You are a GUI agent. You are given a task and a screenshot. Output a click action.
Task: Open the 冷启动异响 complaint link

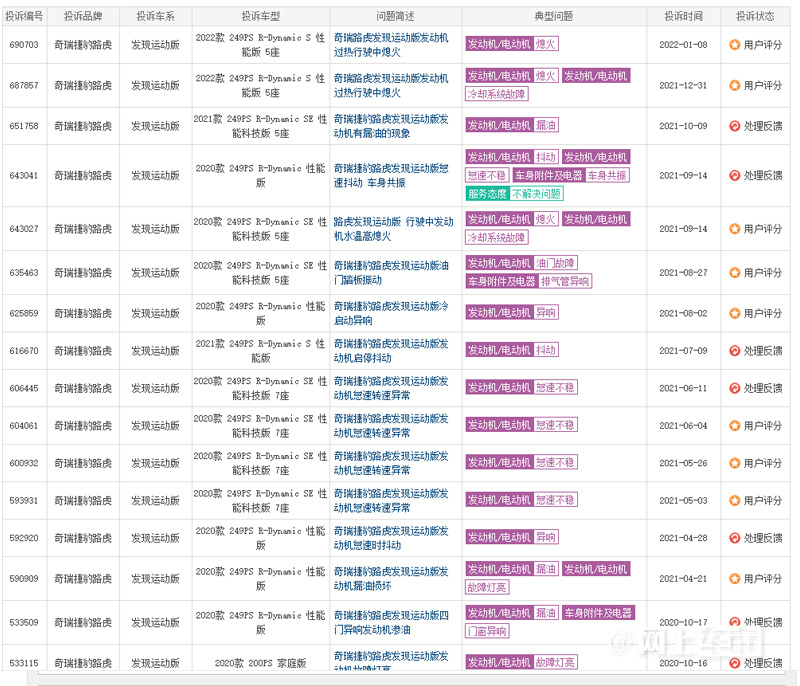tap(391, 313)
